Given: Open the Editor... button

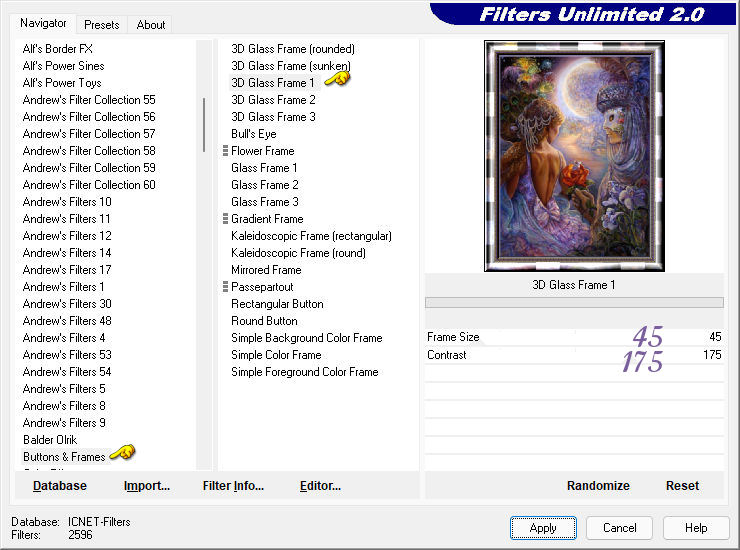Looking at the screenshot, I should 320,486.
